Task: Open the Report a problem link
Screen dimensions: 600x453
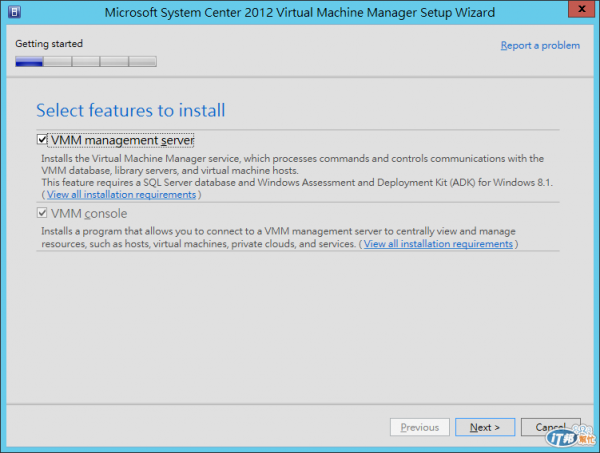Action: pos(539,45)
